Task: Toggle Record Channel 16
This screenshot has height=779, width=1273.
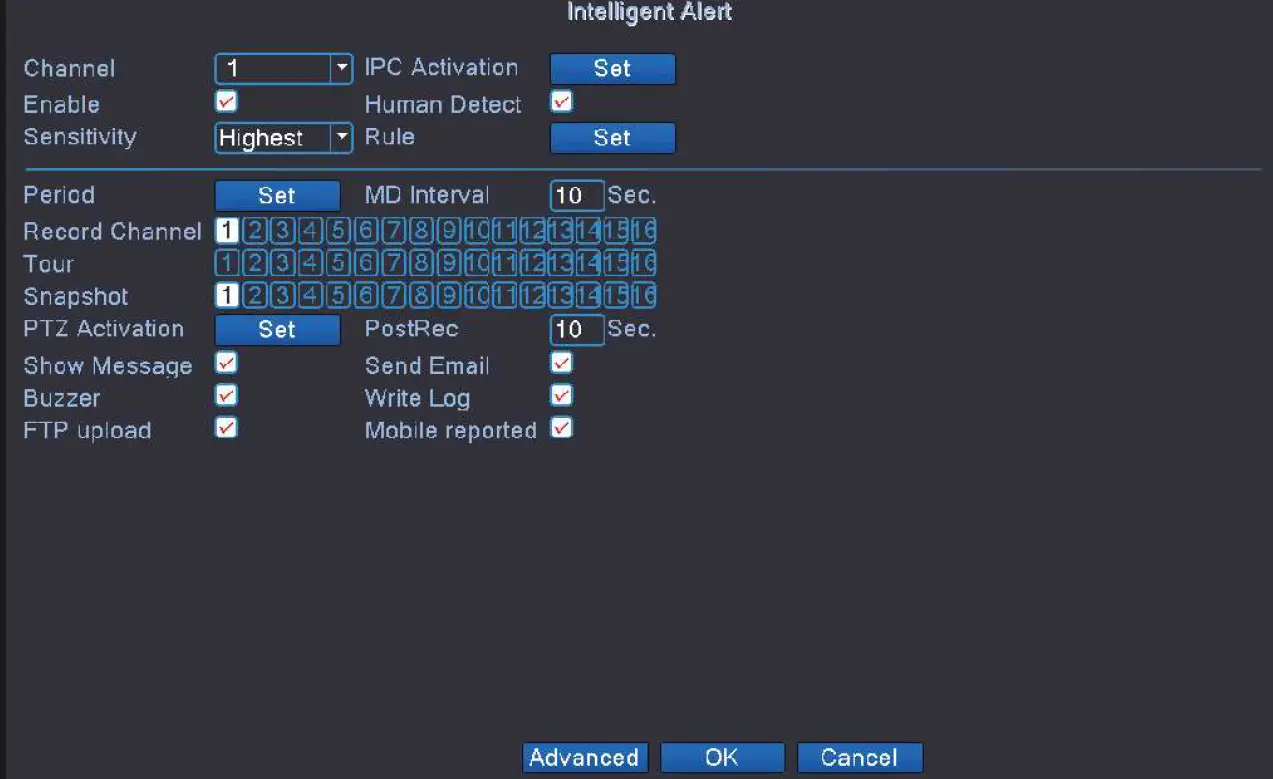Action: click(x=644, y=231)
